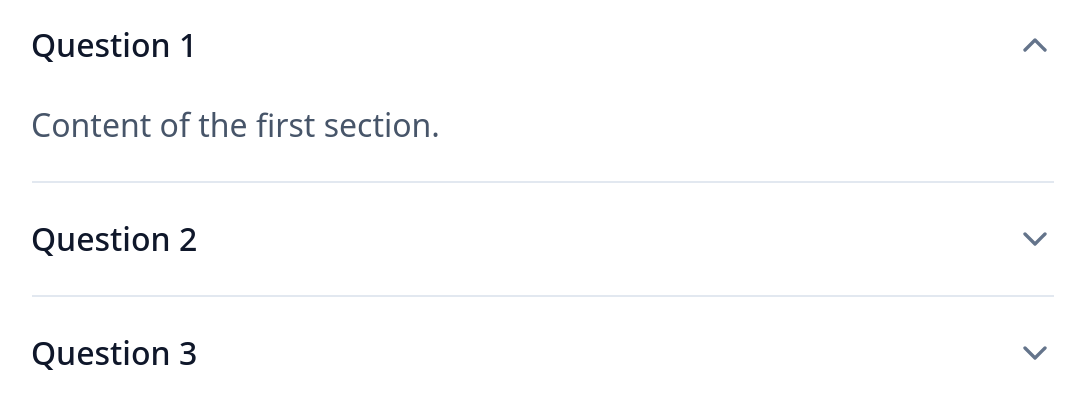Click the number '3' in the third heading
Viewport: 1086px width, 402px height.
pyautogui.click(x=188, y=353)
